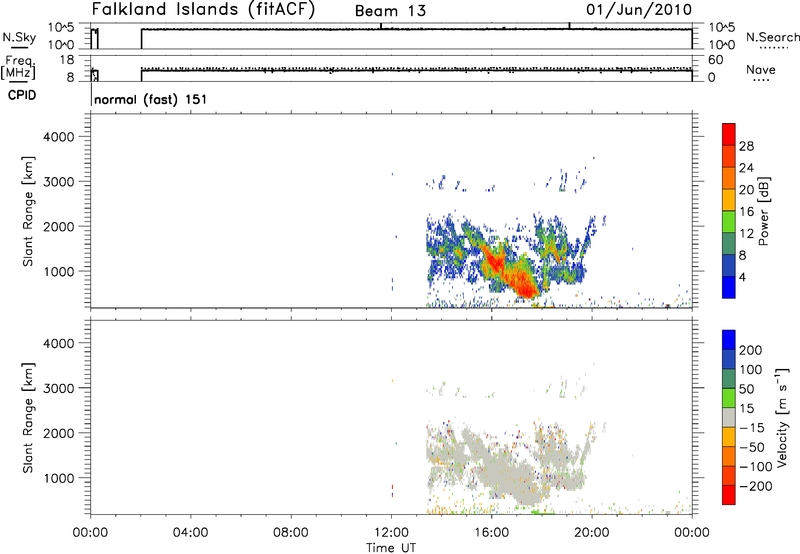Click "Slant Range [km]" label of the power panel
Viewport: 800px width, 554px height.
click(x=28, y=211)
